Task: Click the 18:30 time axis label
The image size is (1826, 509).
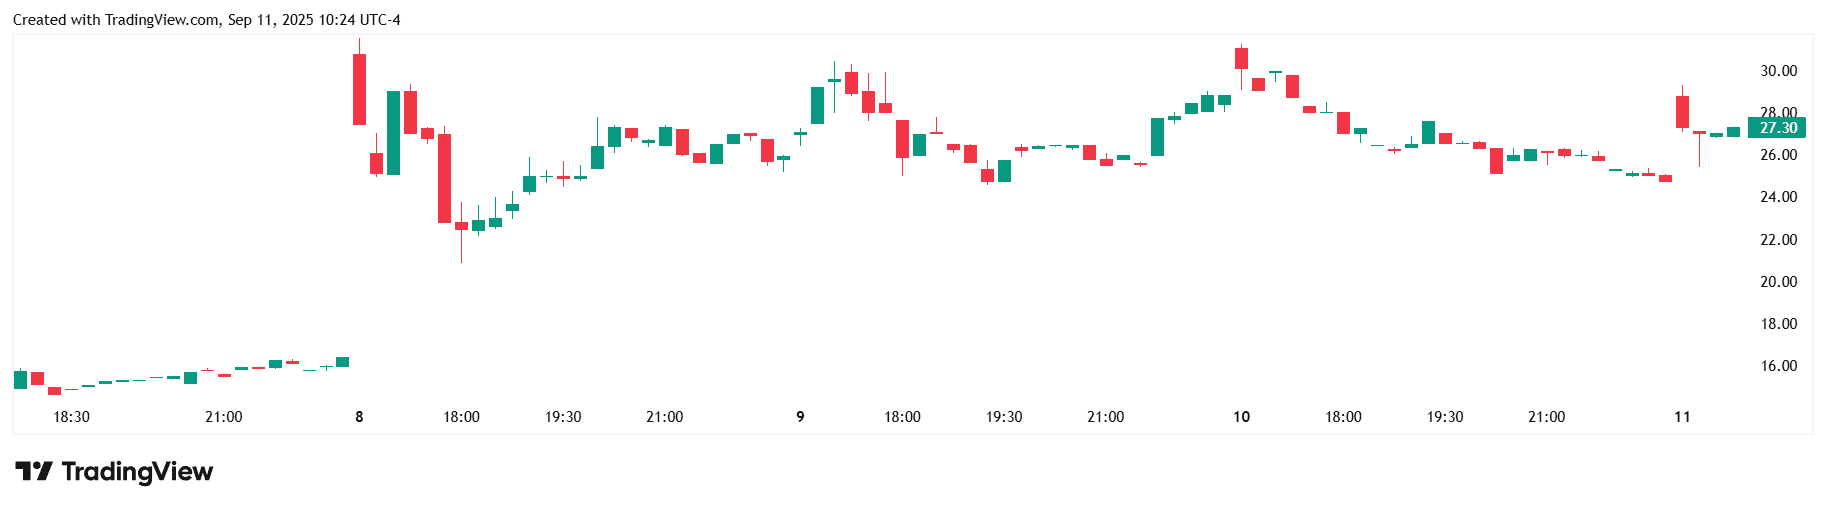Action: [71, 417]
